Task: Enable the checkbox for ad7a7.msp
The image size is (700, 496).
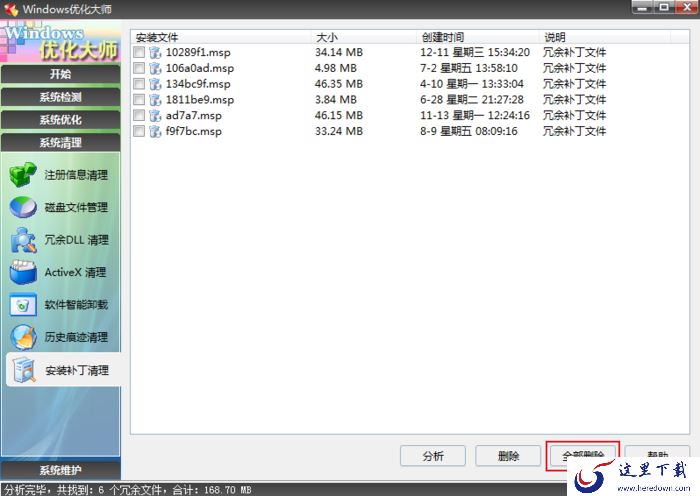Action: point(139,116)
